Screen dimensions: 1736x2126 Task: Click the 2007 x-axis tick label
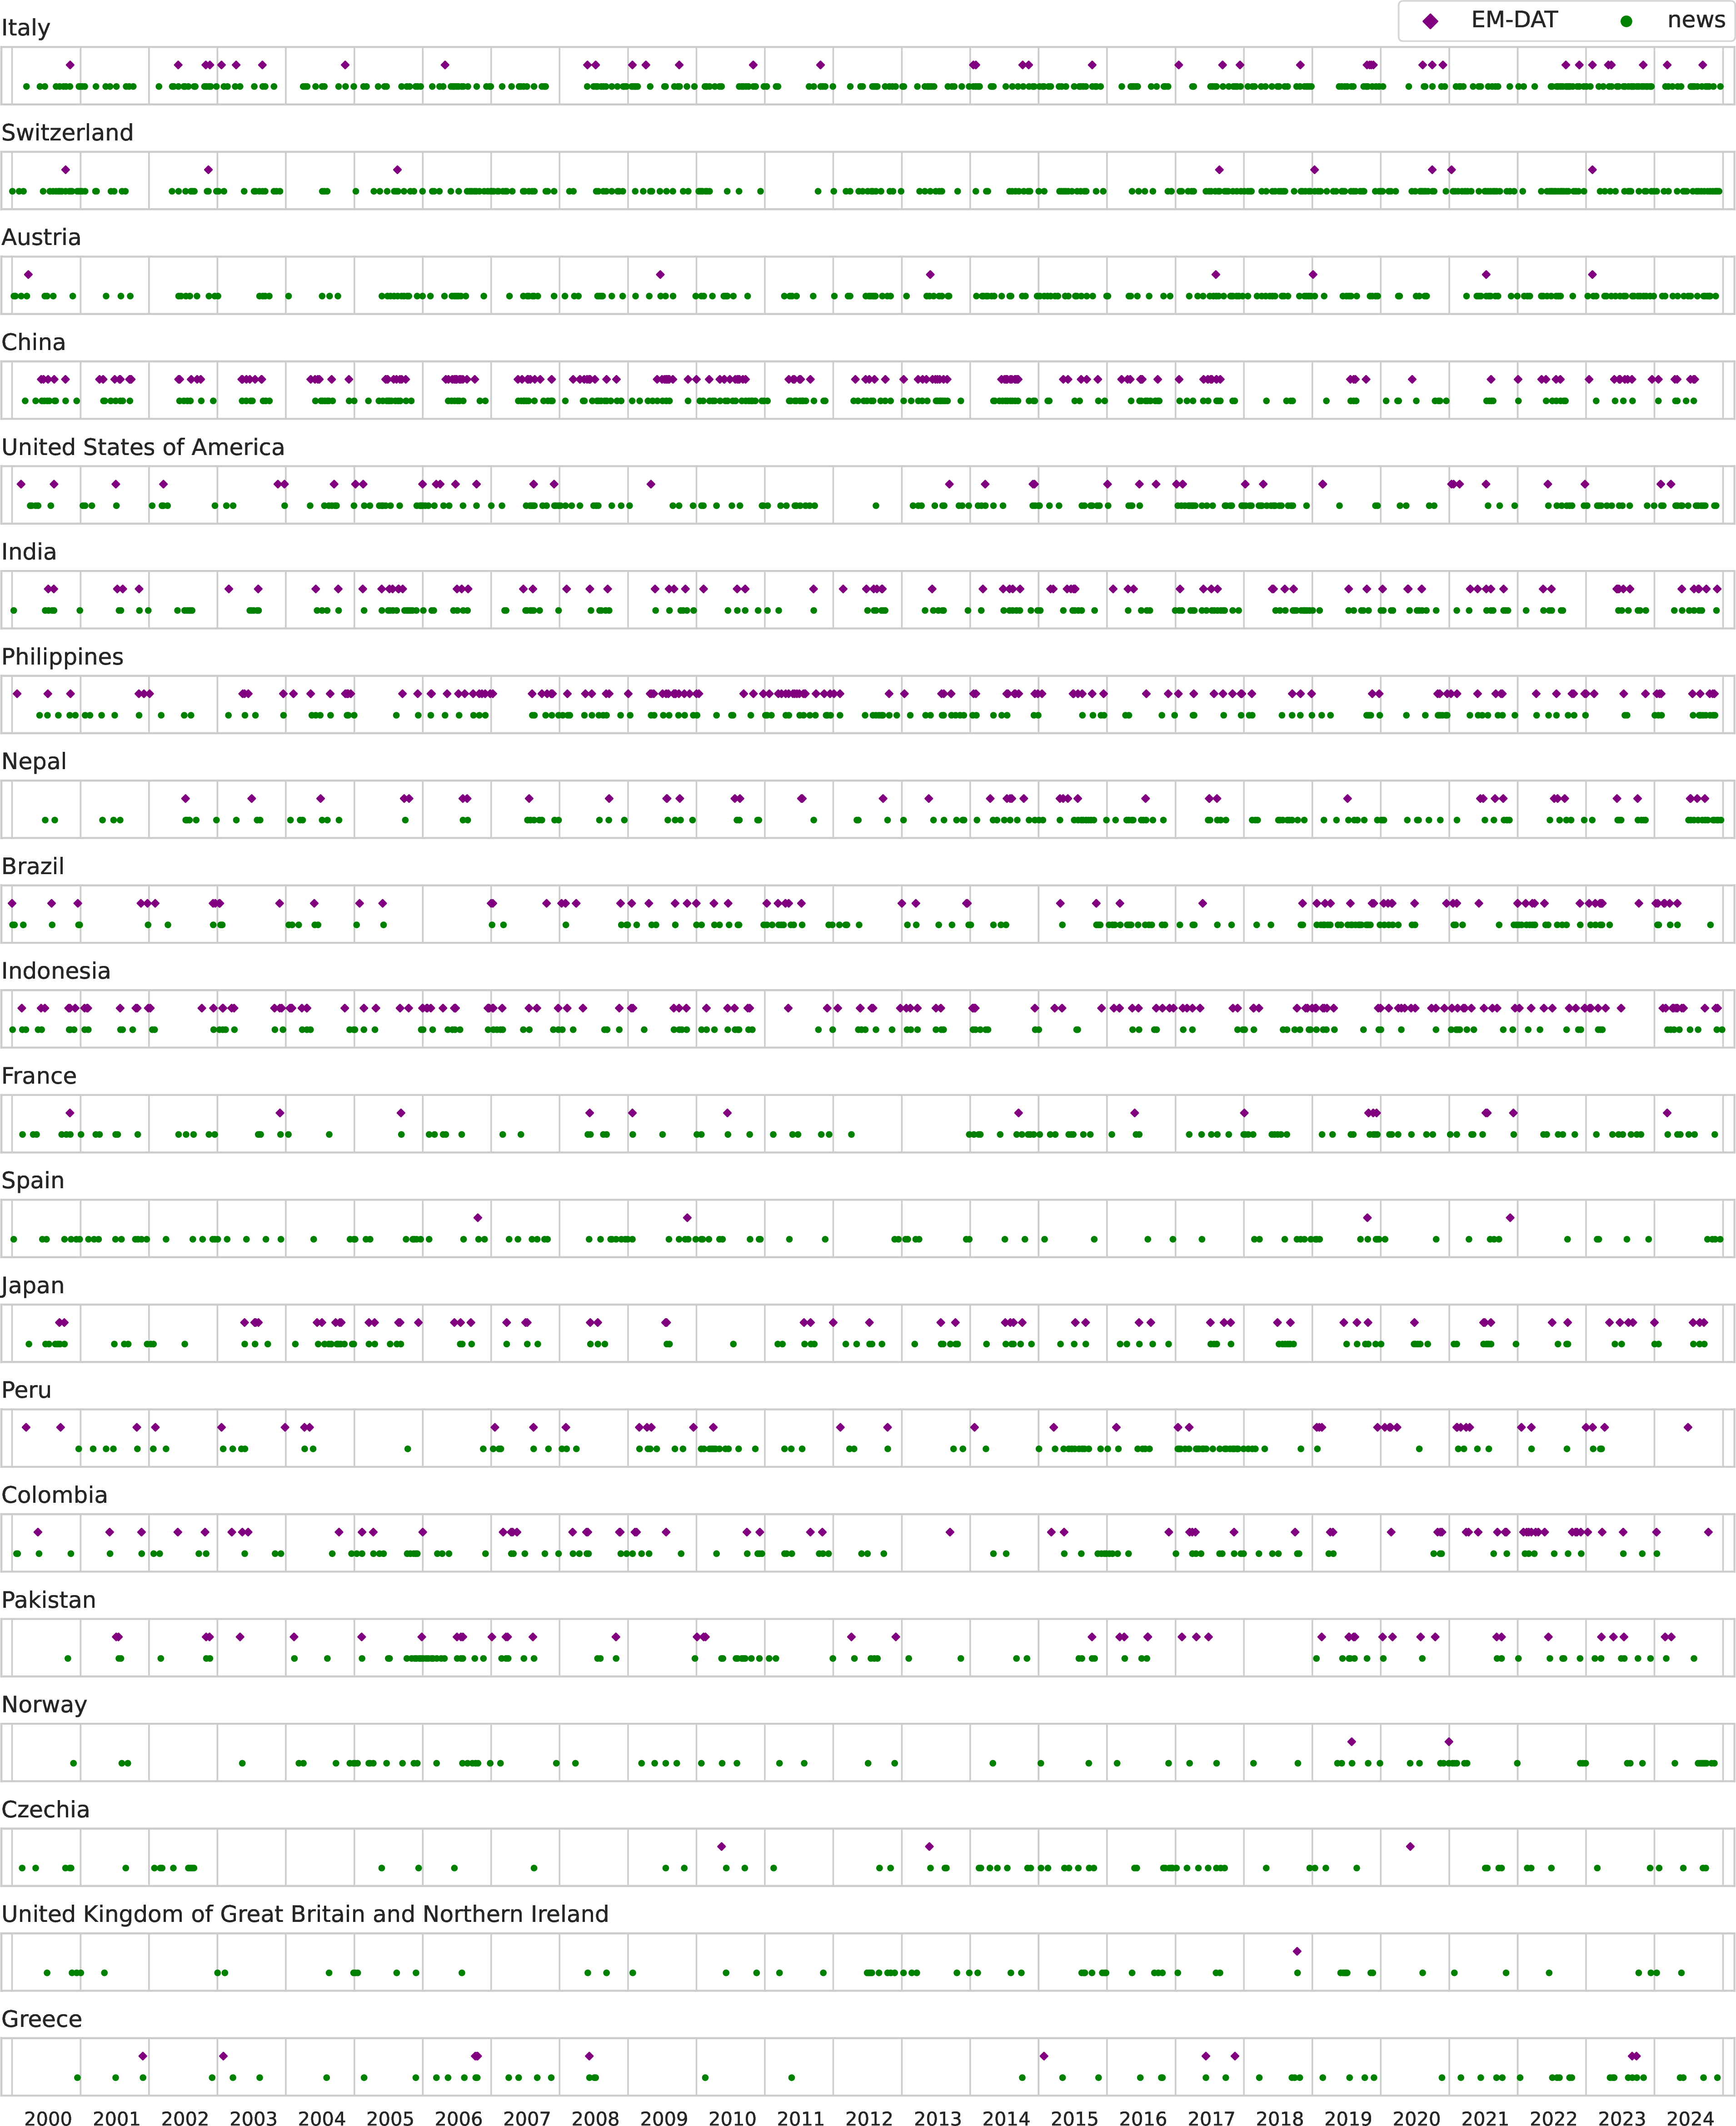tap(527, 2118)
